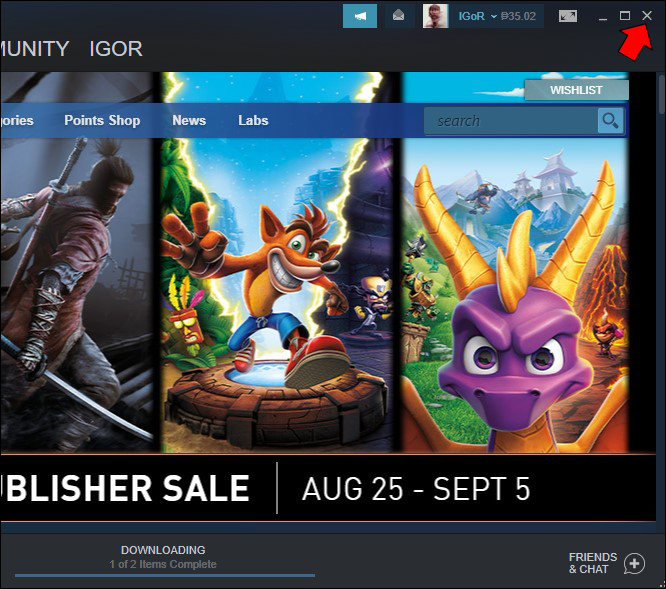Click the user avatar picture
The height and width of the screenshot is (589, 666).
[435, 16]
